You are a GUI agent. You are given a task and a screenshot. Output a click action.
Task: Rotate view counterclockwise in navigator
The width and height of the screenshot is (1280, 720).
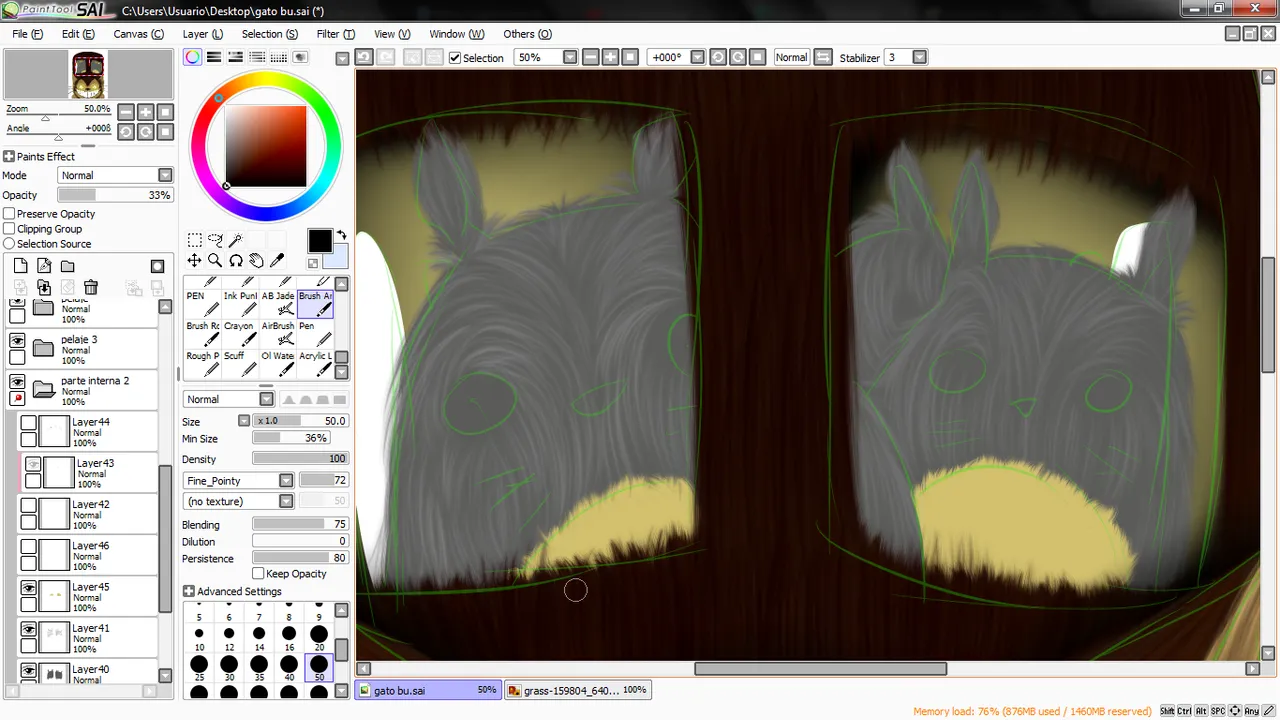(126, 131)
